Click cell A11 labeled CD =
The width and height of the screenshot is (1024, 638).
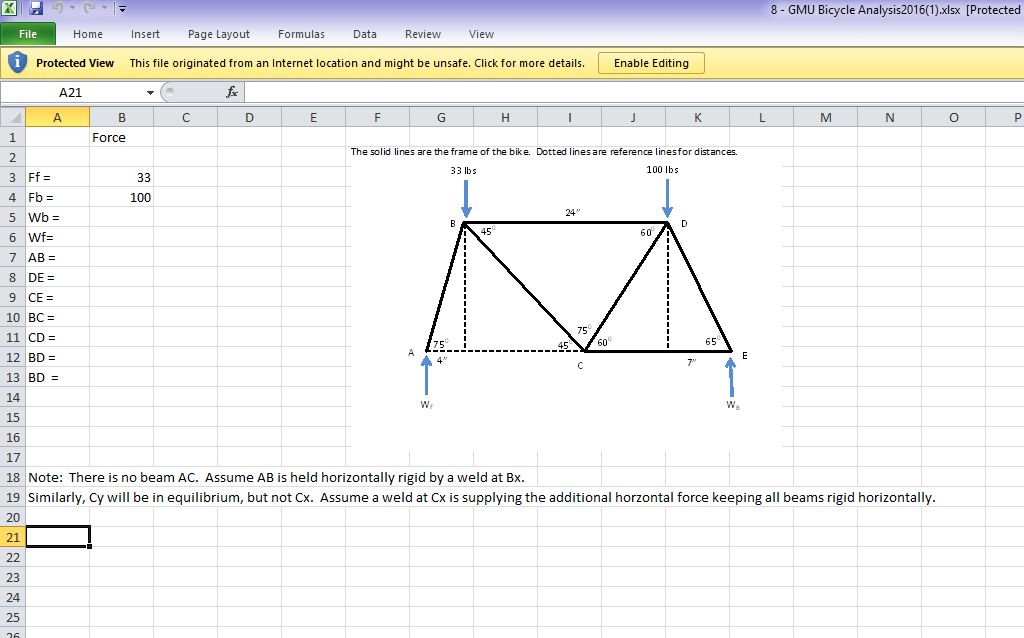[57, 338]
